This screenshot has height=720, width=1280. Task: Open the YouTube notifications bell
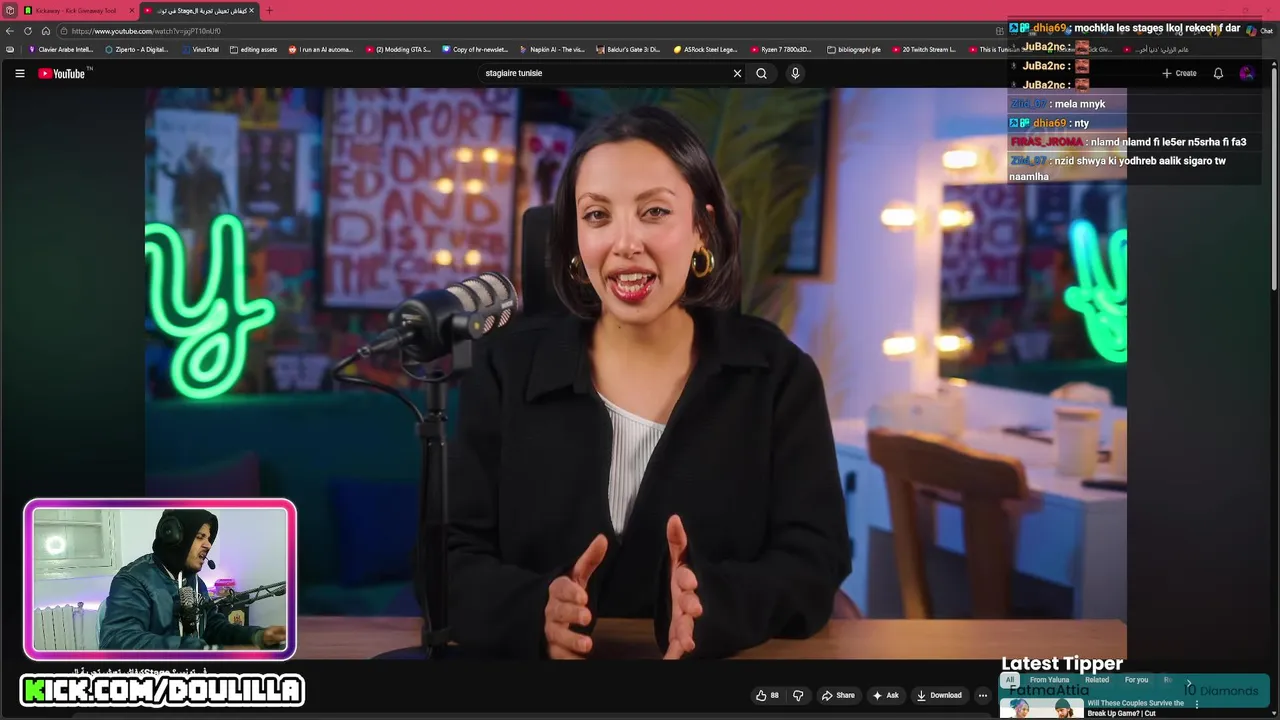click(1218, 73)
